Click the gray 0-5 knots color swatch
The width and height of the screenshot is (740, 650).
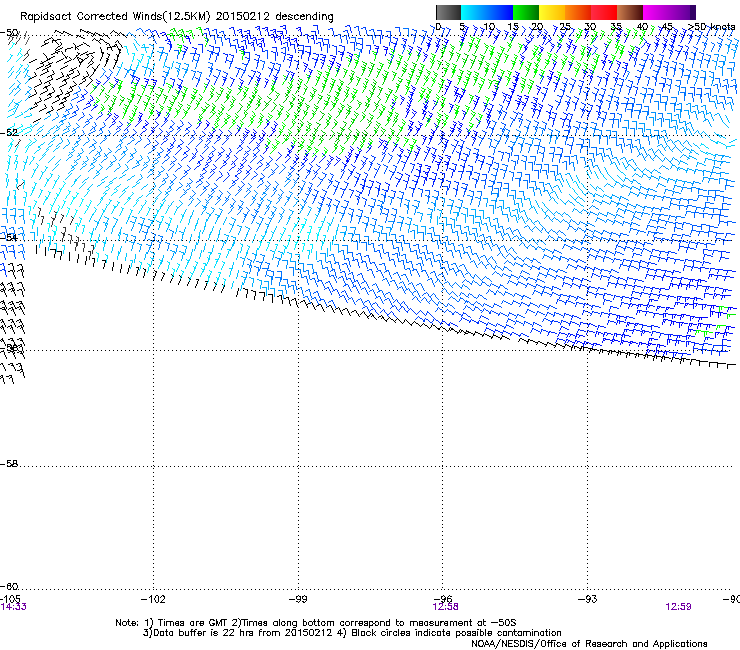coord(448,12)
